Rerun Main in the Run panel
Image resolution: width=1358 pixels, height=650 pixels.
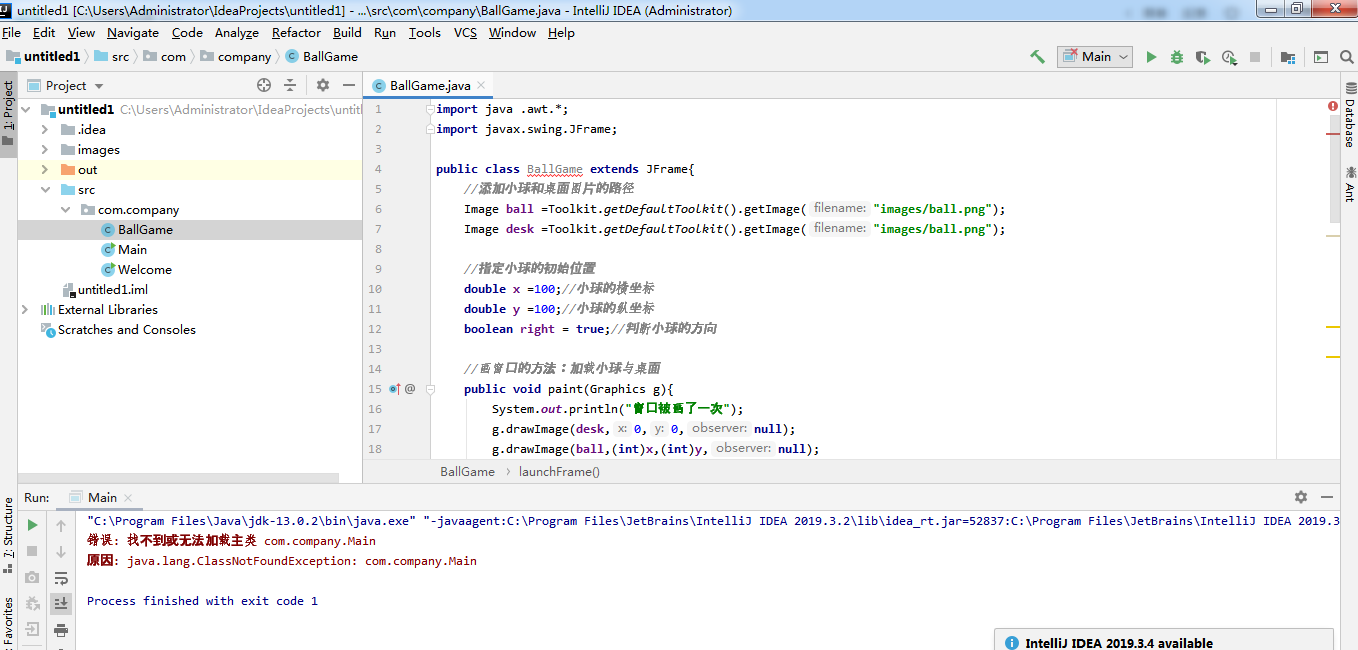[32, 524]
